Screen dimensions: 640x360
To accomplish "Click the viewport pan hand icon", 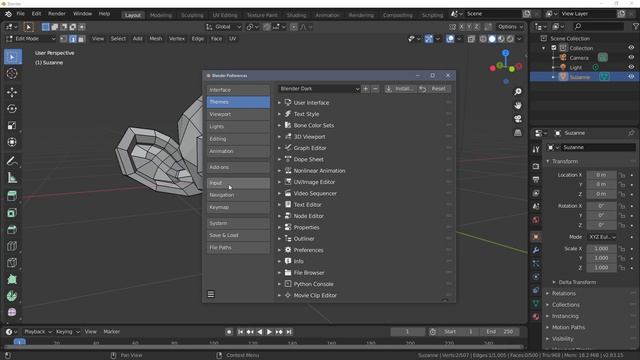I will coord(518,105).
